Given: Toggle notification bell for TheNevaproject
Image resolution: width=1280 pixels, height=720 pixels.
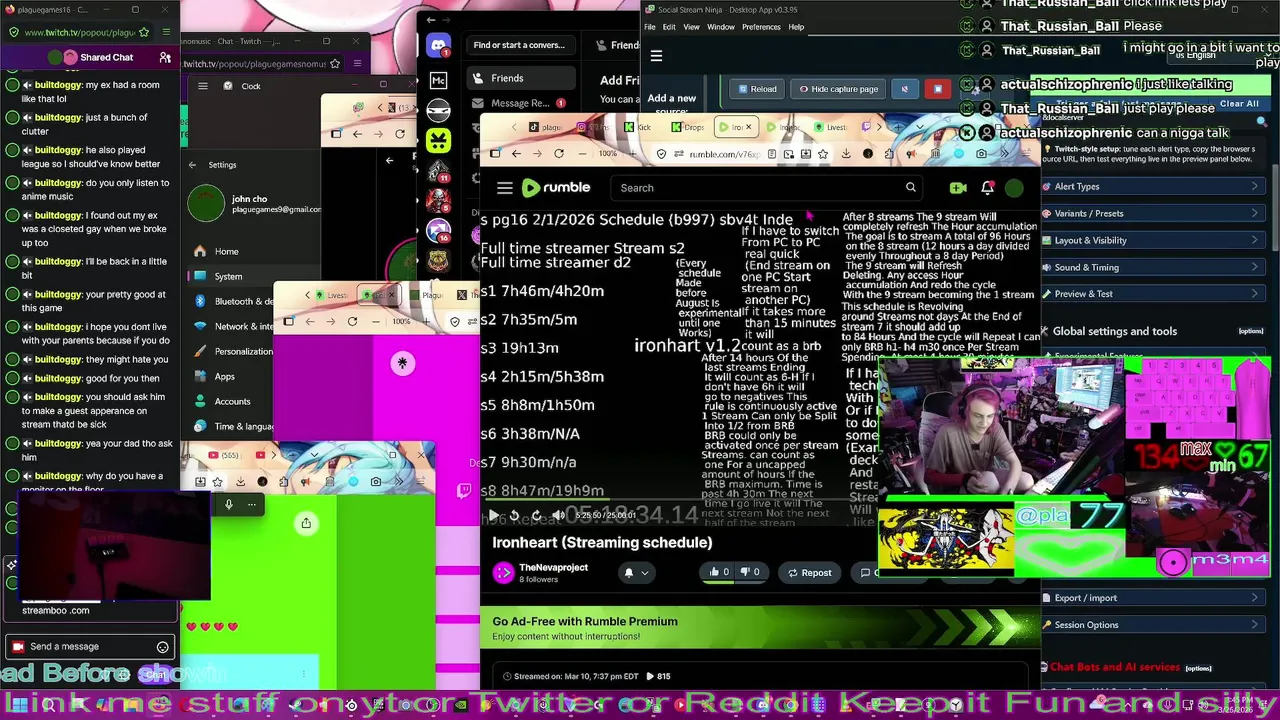Looking at the screenshot, I should tap(628, 573).
